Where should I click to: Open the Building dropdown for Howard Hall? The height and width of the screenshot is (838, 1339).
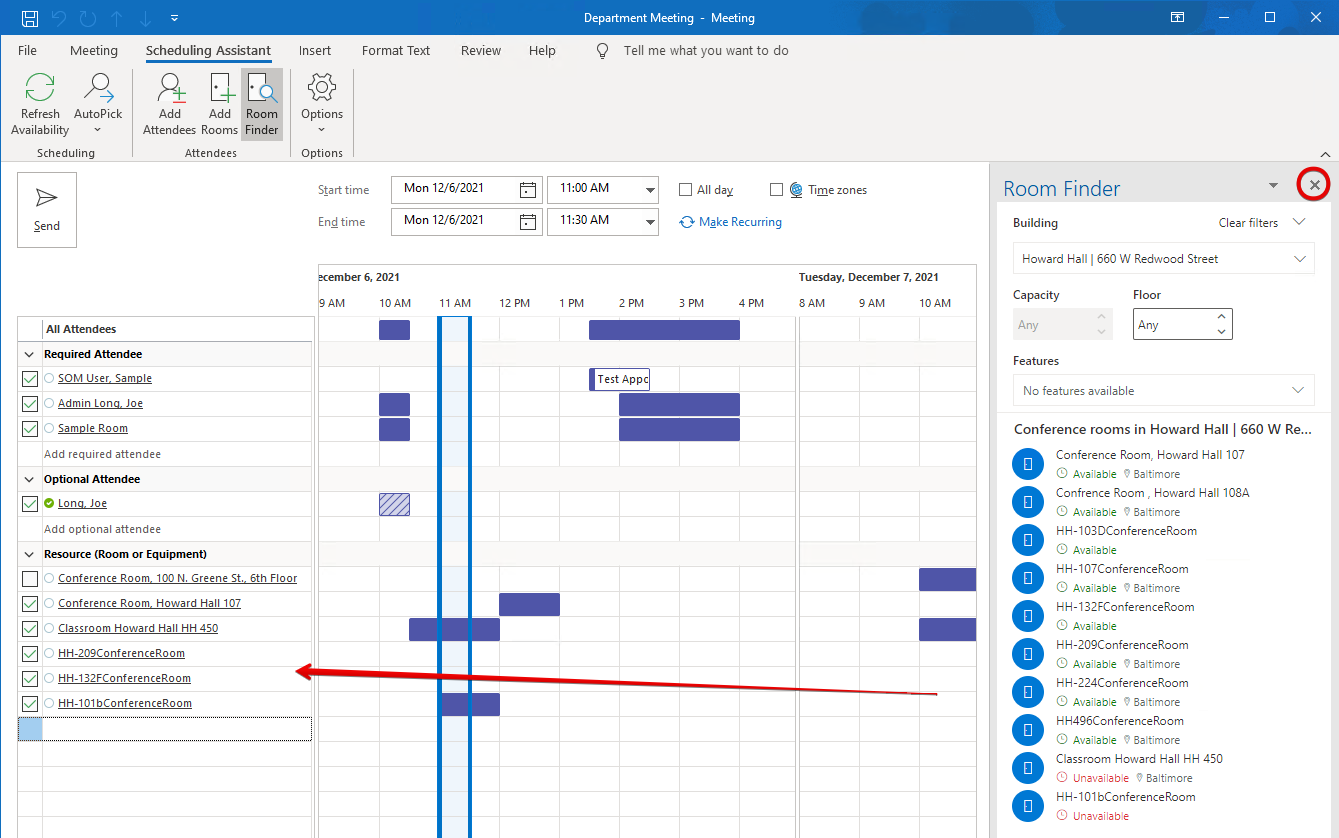click(1299, 259)
